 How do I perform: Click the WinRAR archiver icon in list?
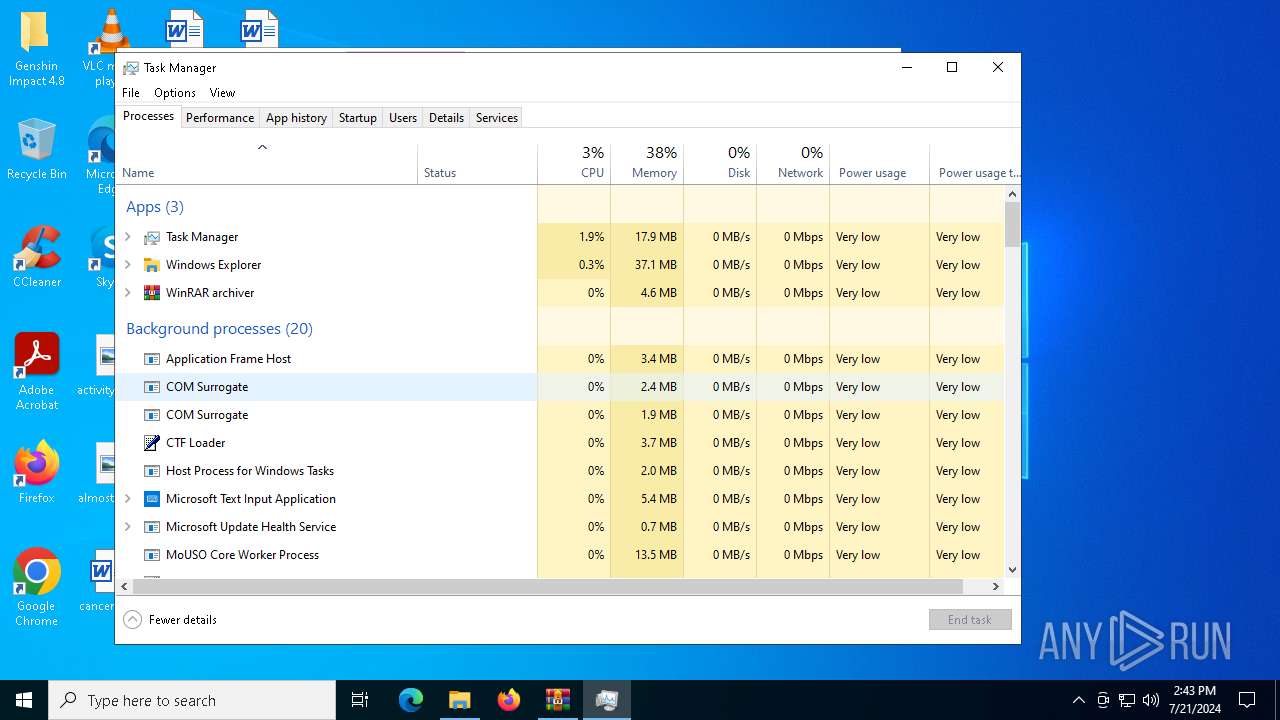(x=152, y=293)
